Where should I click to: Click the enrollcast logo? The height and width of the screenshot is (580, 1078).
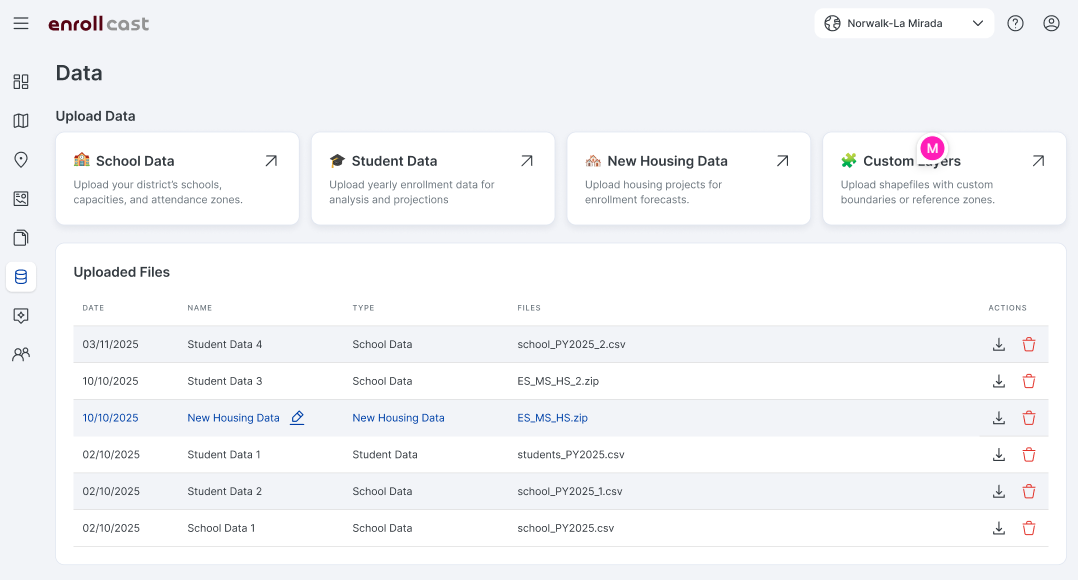coord(98,23)
